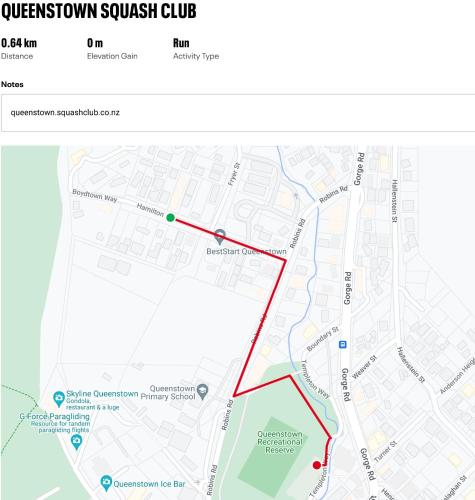The width and height of the screenshot is (475, 500).
Task: Click the Notes text field
Action: [238, 113]
